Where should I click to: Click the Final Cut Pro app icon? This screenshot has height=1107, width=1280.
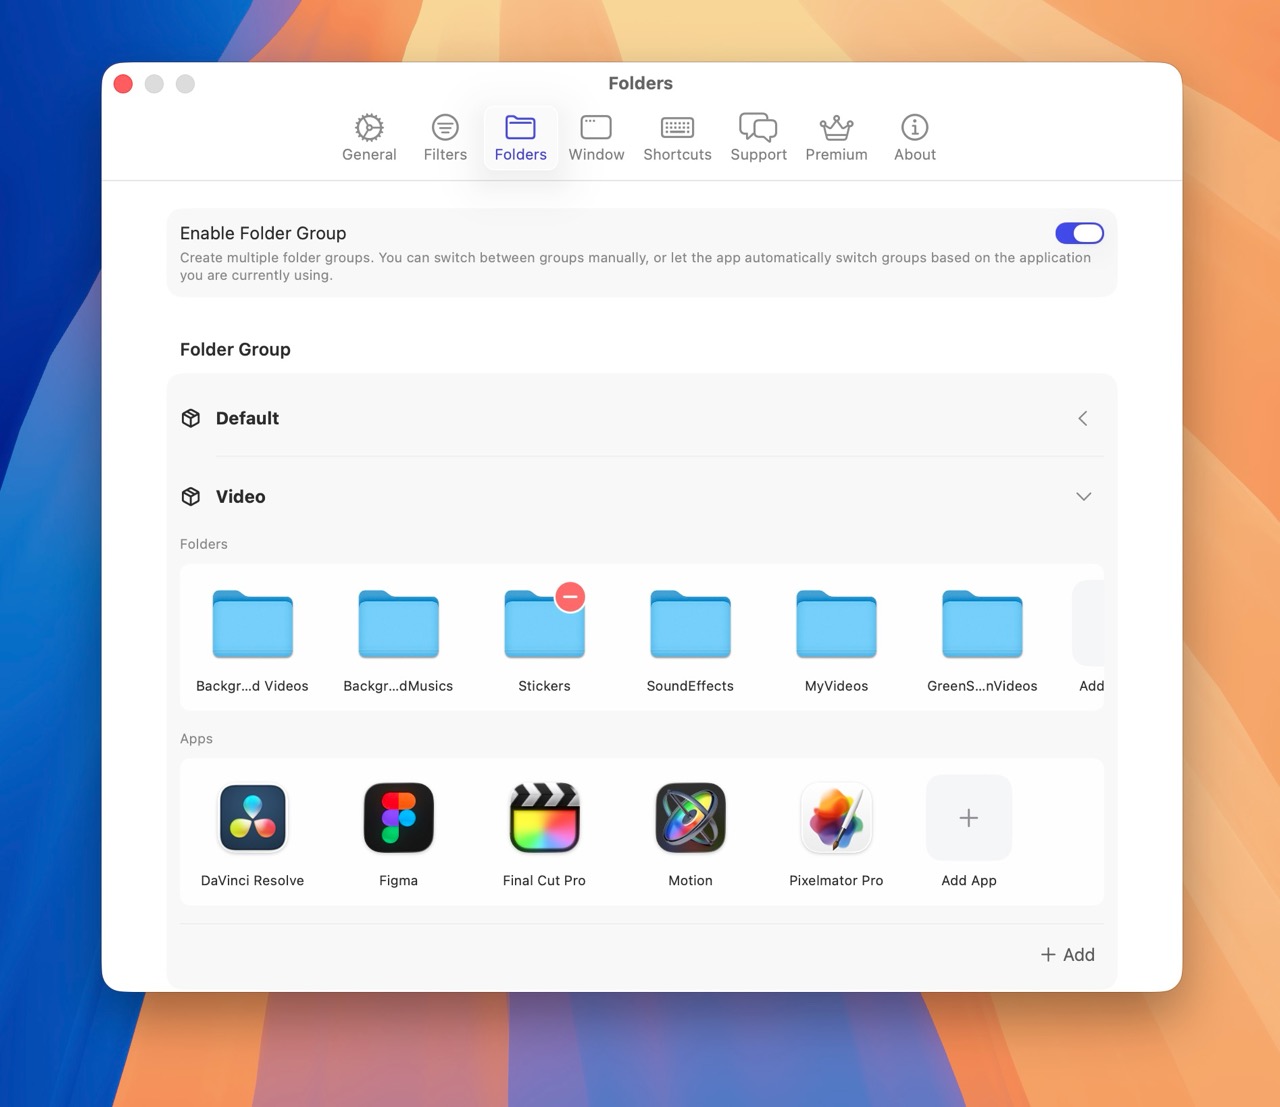pyautogui.click(x=544, y=817)
